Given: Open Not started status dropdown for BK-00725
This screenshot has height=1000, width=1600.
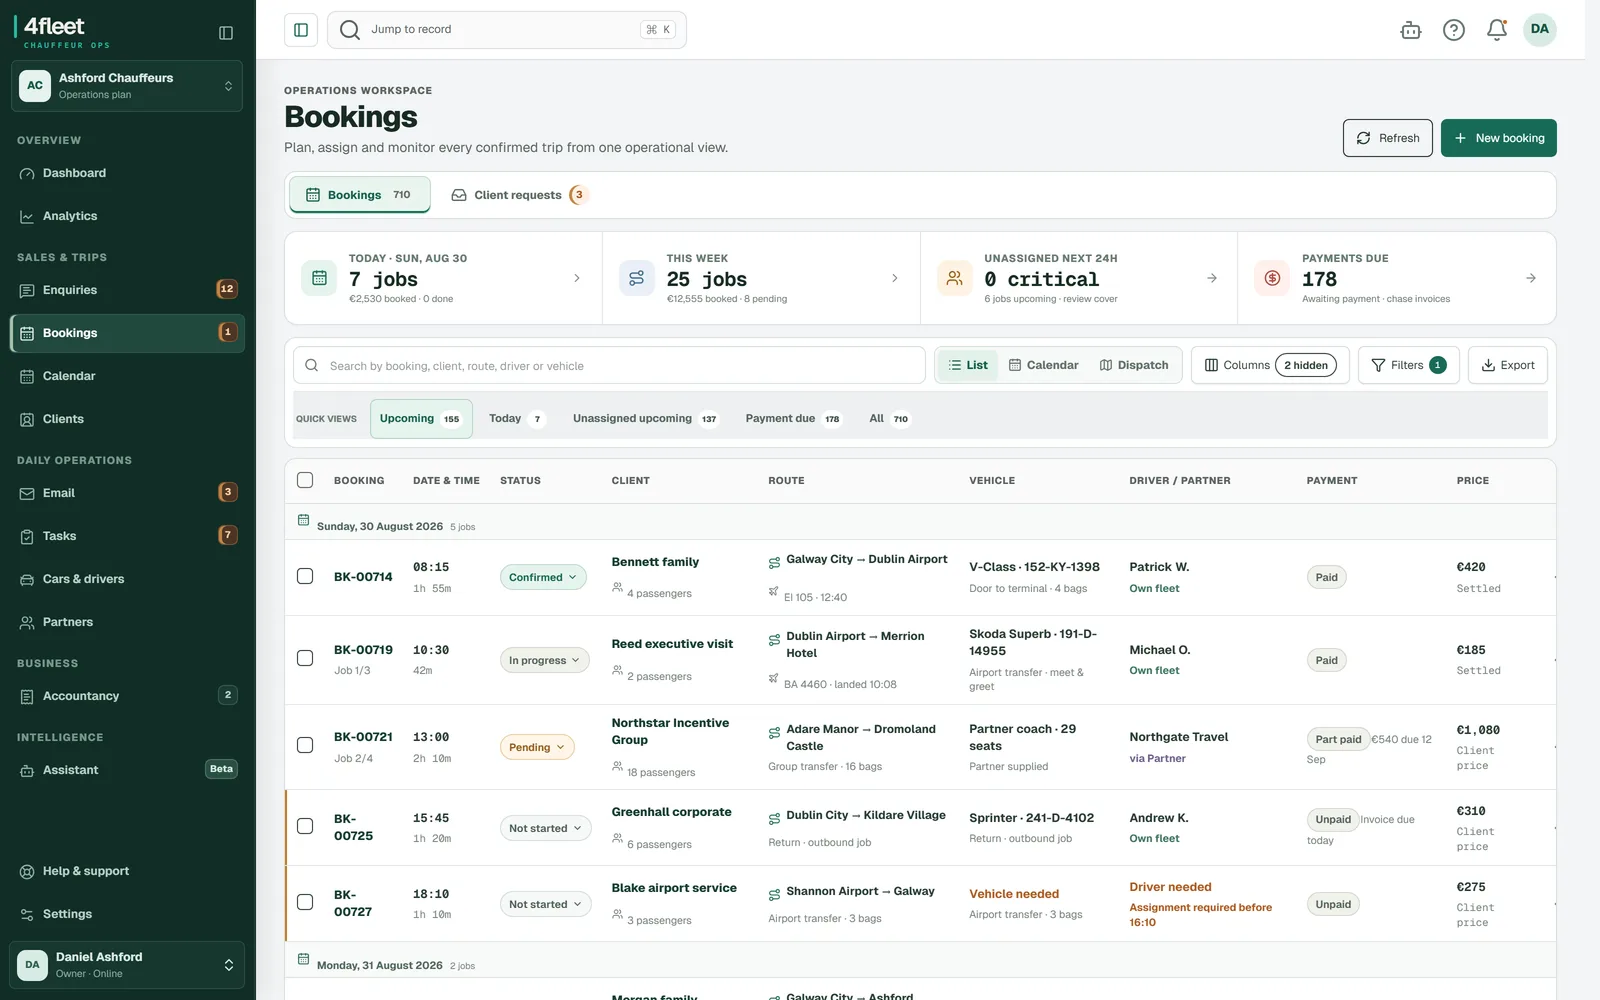Looking at the screenshot, I should [545, 828].
